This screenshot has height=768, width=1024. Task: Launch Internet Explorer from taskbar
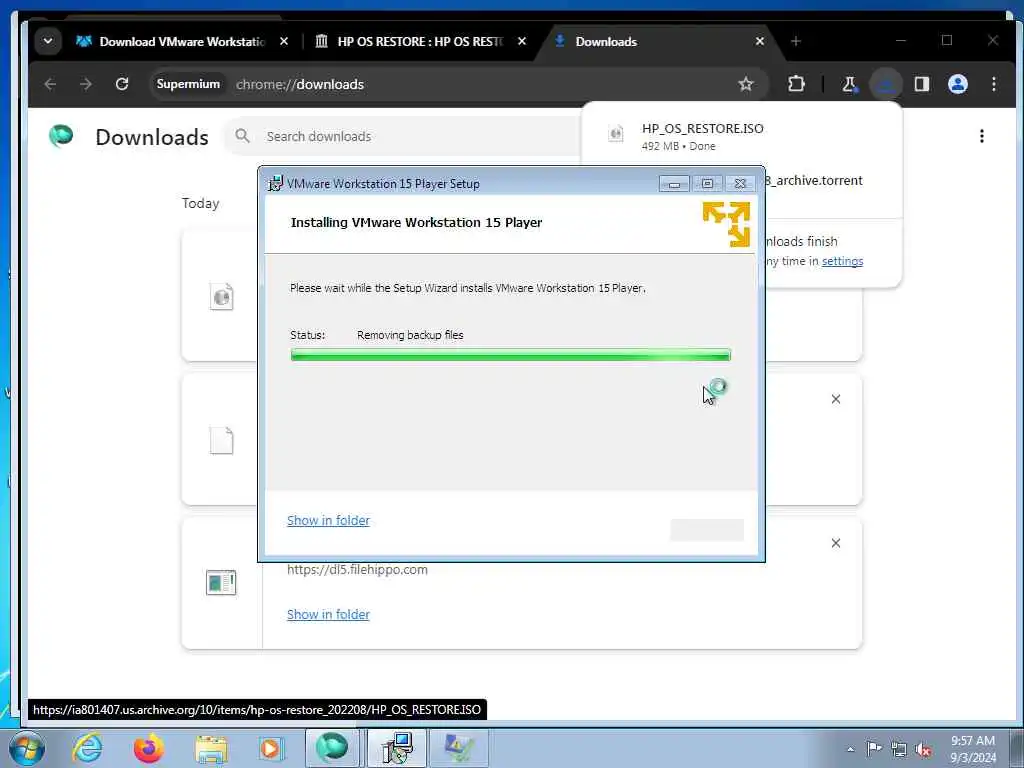pos(87,748)
